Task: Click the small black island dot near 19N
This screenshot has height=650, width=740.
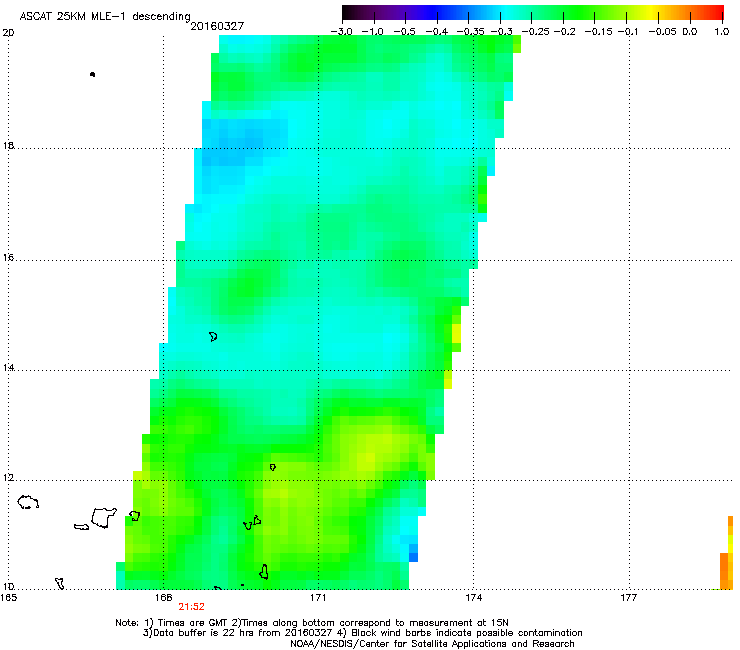Action: point(92,74)
